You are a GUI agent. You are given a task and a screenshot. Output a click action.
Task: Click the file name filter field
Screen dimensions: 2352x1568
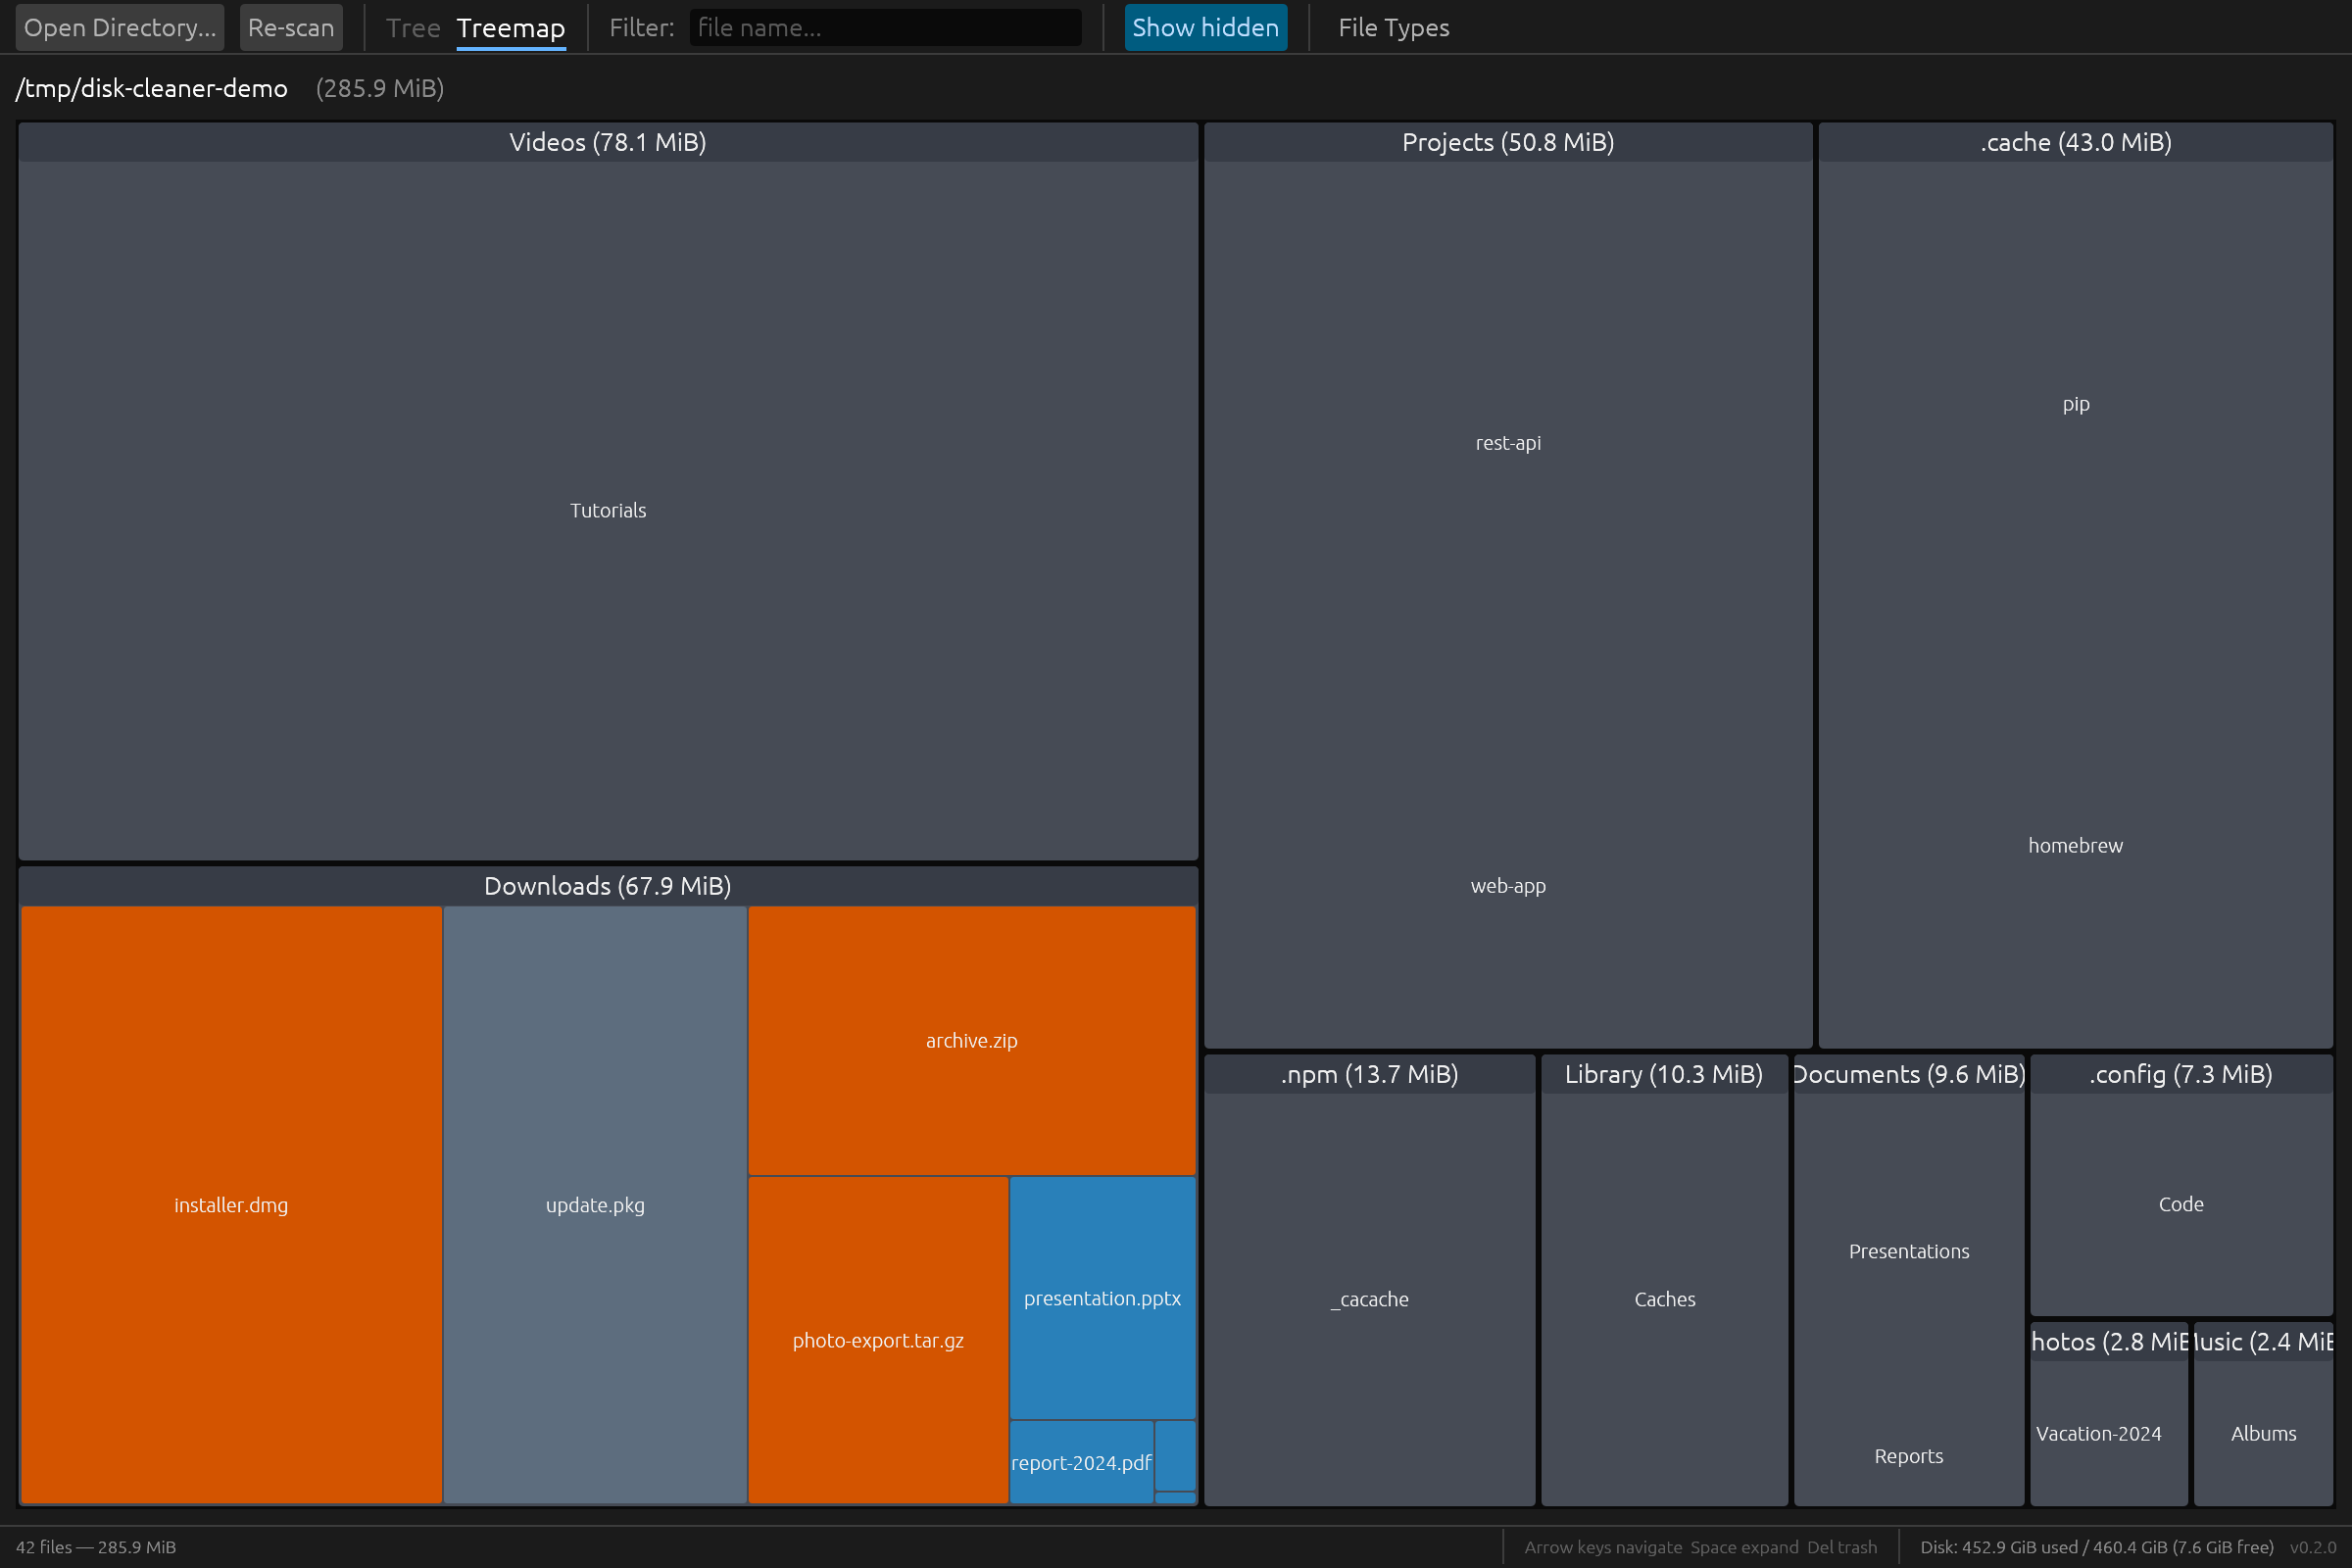click(x=884, y=27)
